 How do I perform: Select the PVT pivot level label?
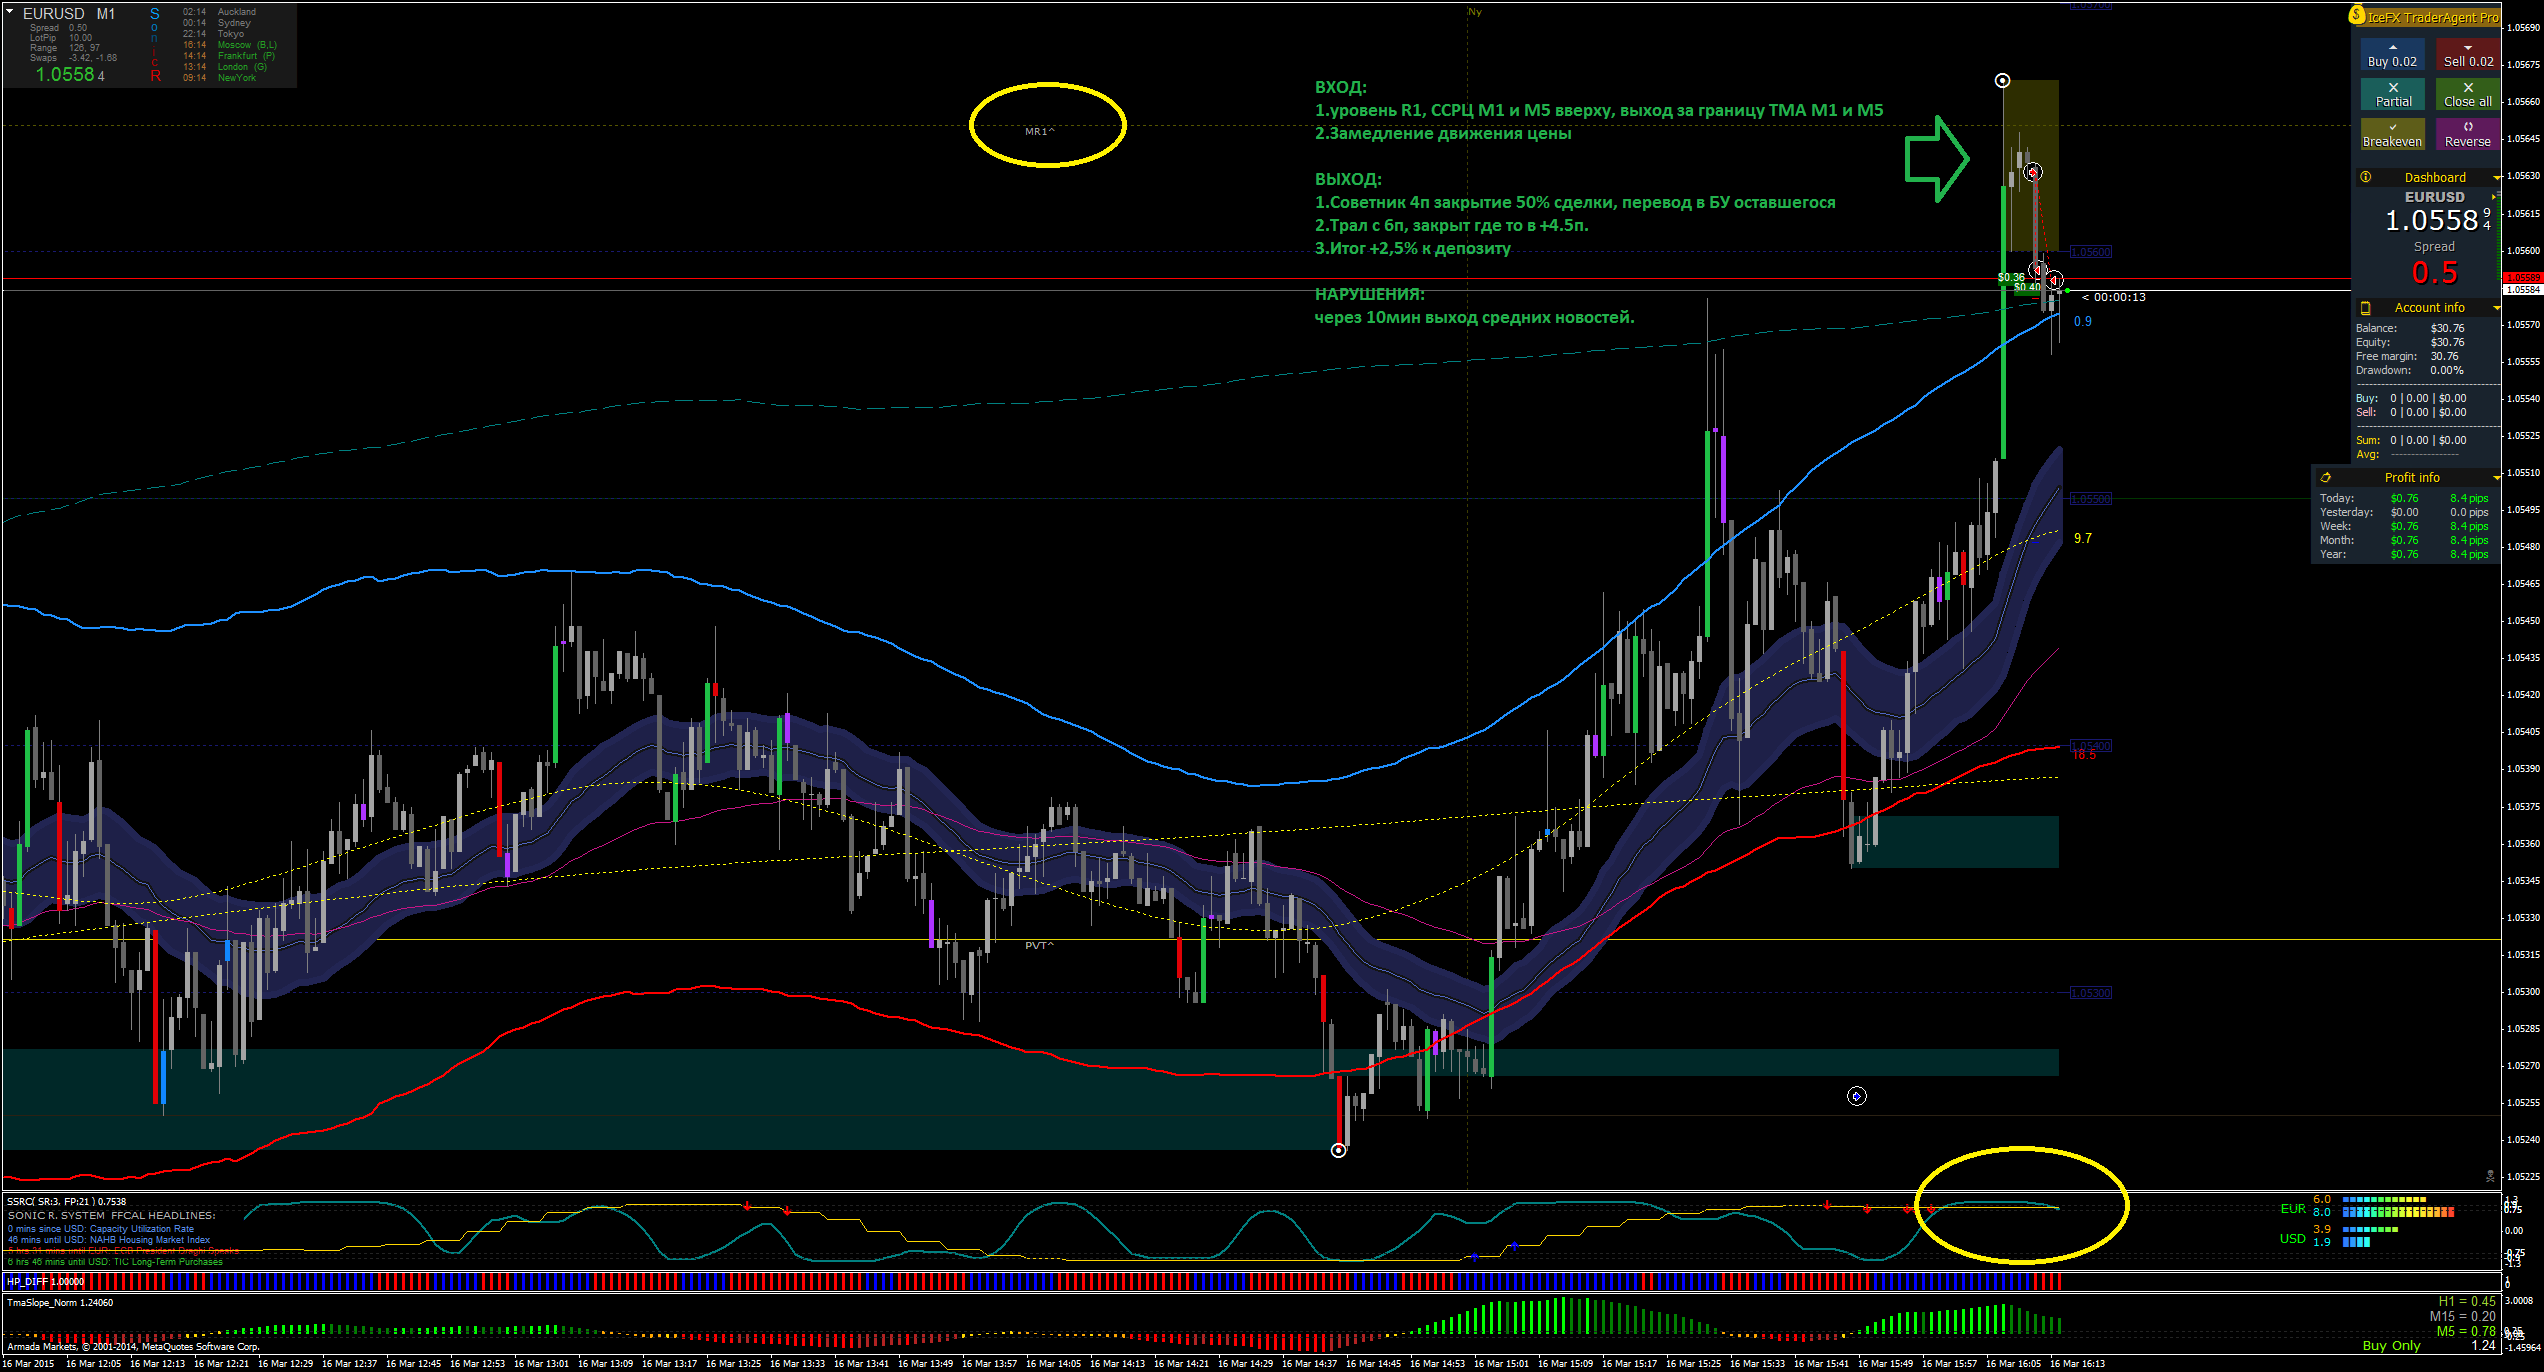coord(1039,945)
